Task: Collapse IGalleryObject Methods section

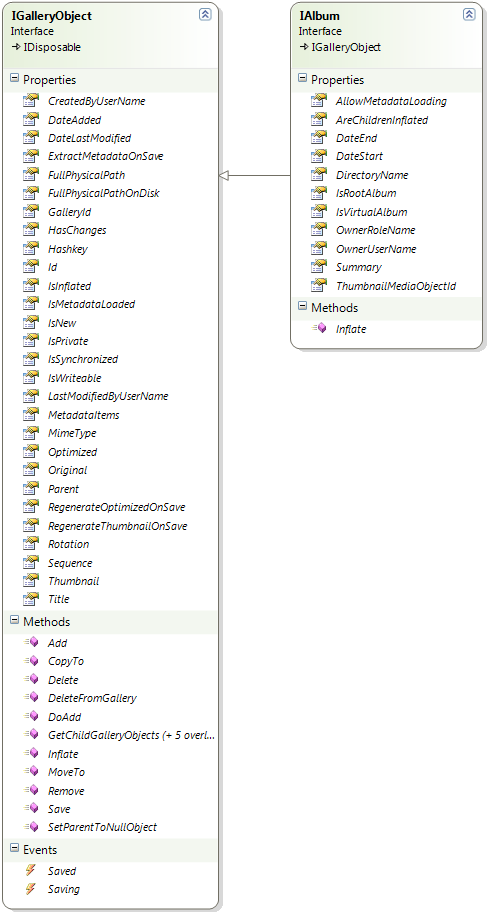Action: (x=15, y=621)
